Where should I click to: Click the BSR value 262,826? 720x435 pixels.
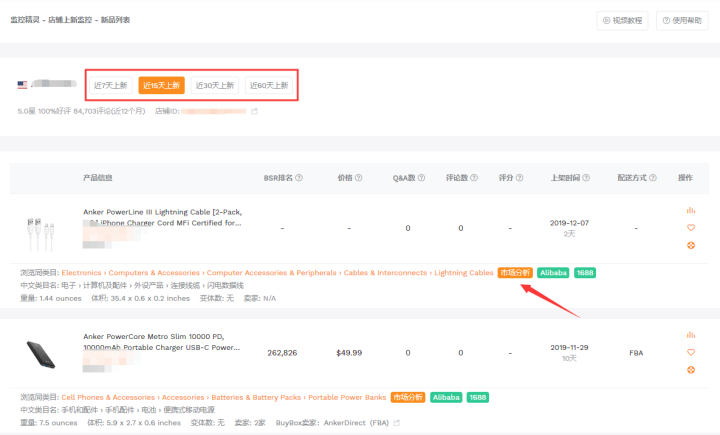tap(282, 353)
